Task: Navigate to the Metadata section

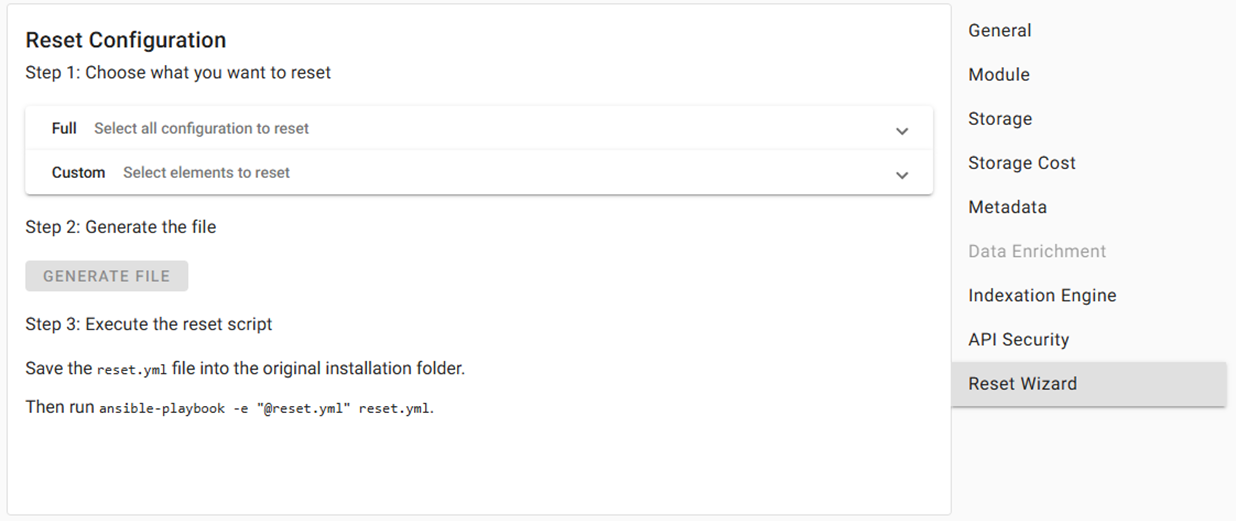Action: tap(1007, 207)
